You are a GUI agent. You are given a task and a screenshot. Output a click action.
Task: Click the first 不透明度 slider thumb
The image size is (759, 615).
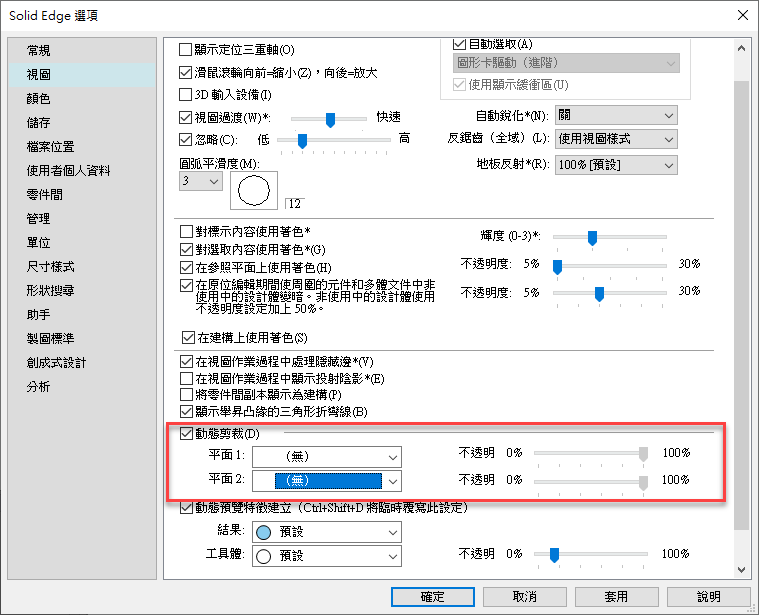[x=557, y=267]
